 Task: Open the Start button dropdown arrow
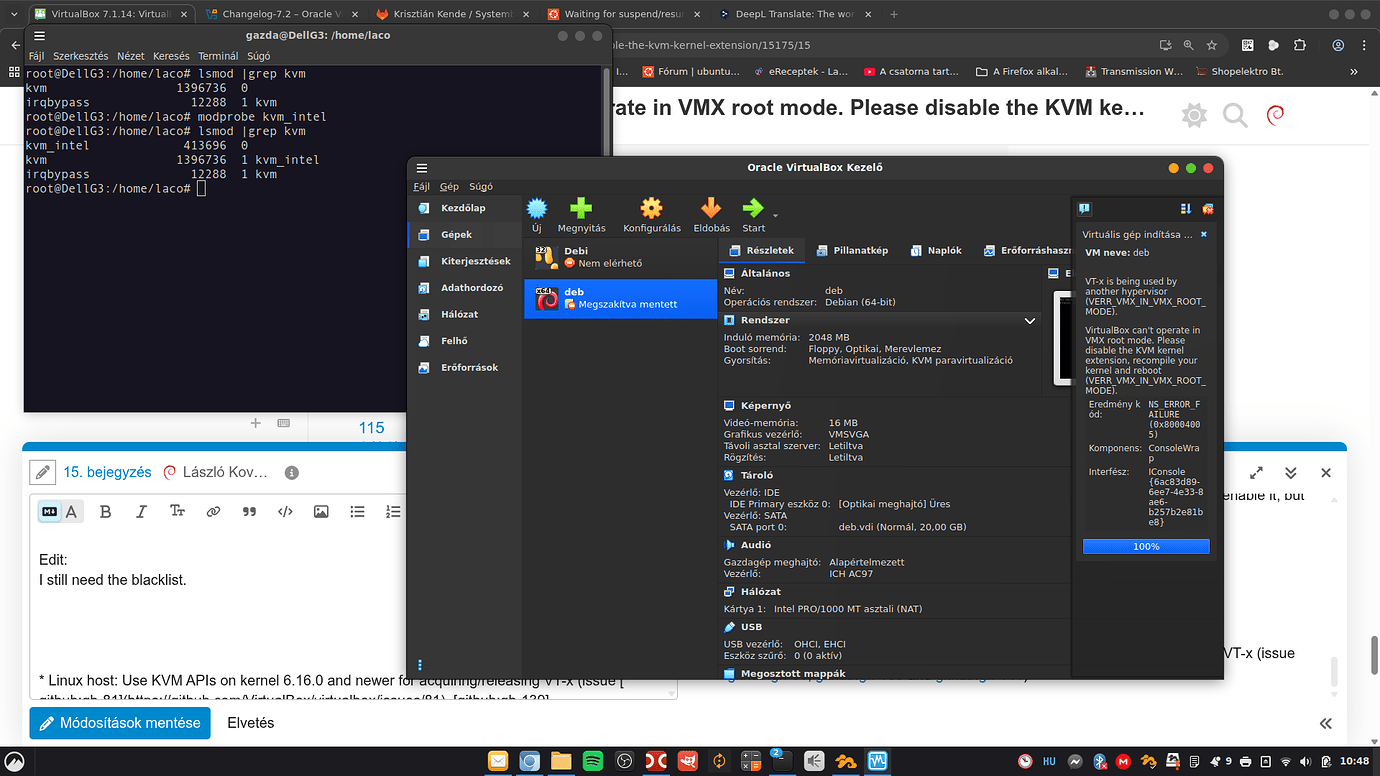tap(775, 214)
